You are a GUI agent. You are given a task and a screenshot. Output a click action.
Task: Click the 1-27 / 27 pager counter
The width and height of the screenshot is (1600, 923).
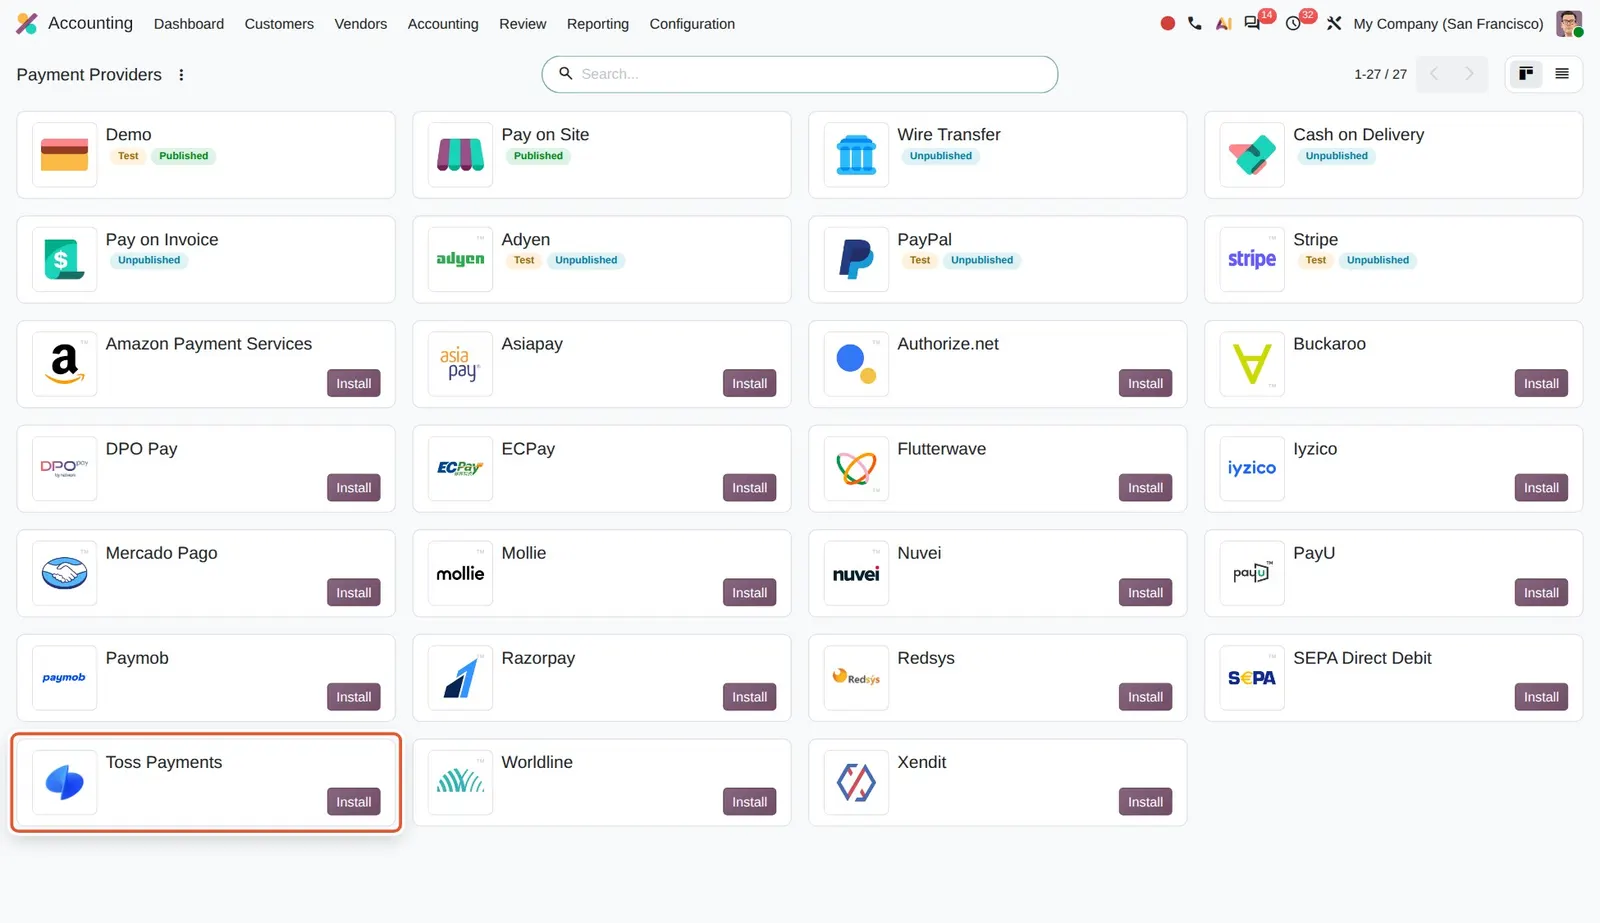pos(1380,74)
